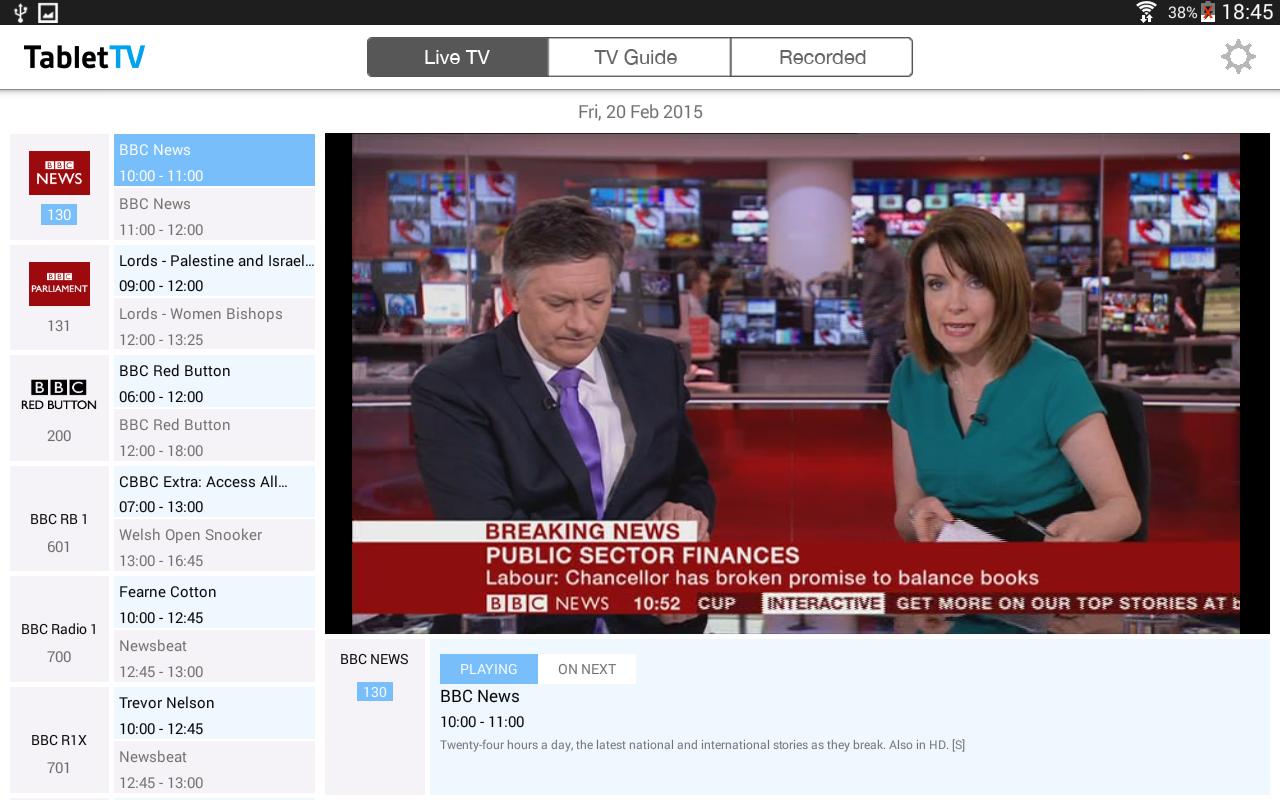This screenshot has height=800, width=1280.
Task: Tap the TabletTV logo
Action: pyautogui.click(x=84, y=57)
